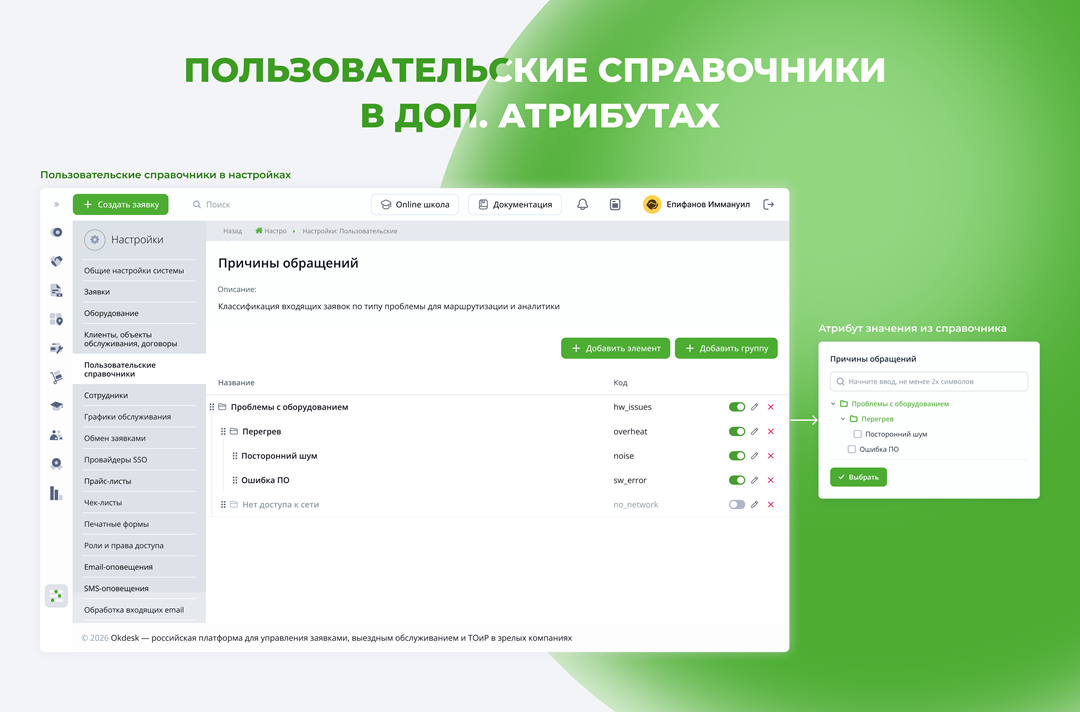Click folder icon of Нет доступа к сети
This screenshot has width=1080, height=712.
tap(234, 505)
